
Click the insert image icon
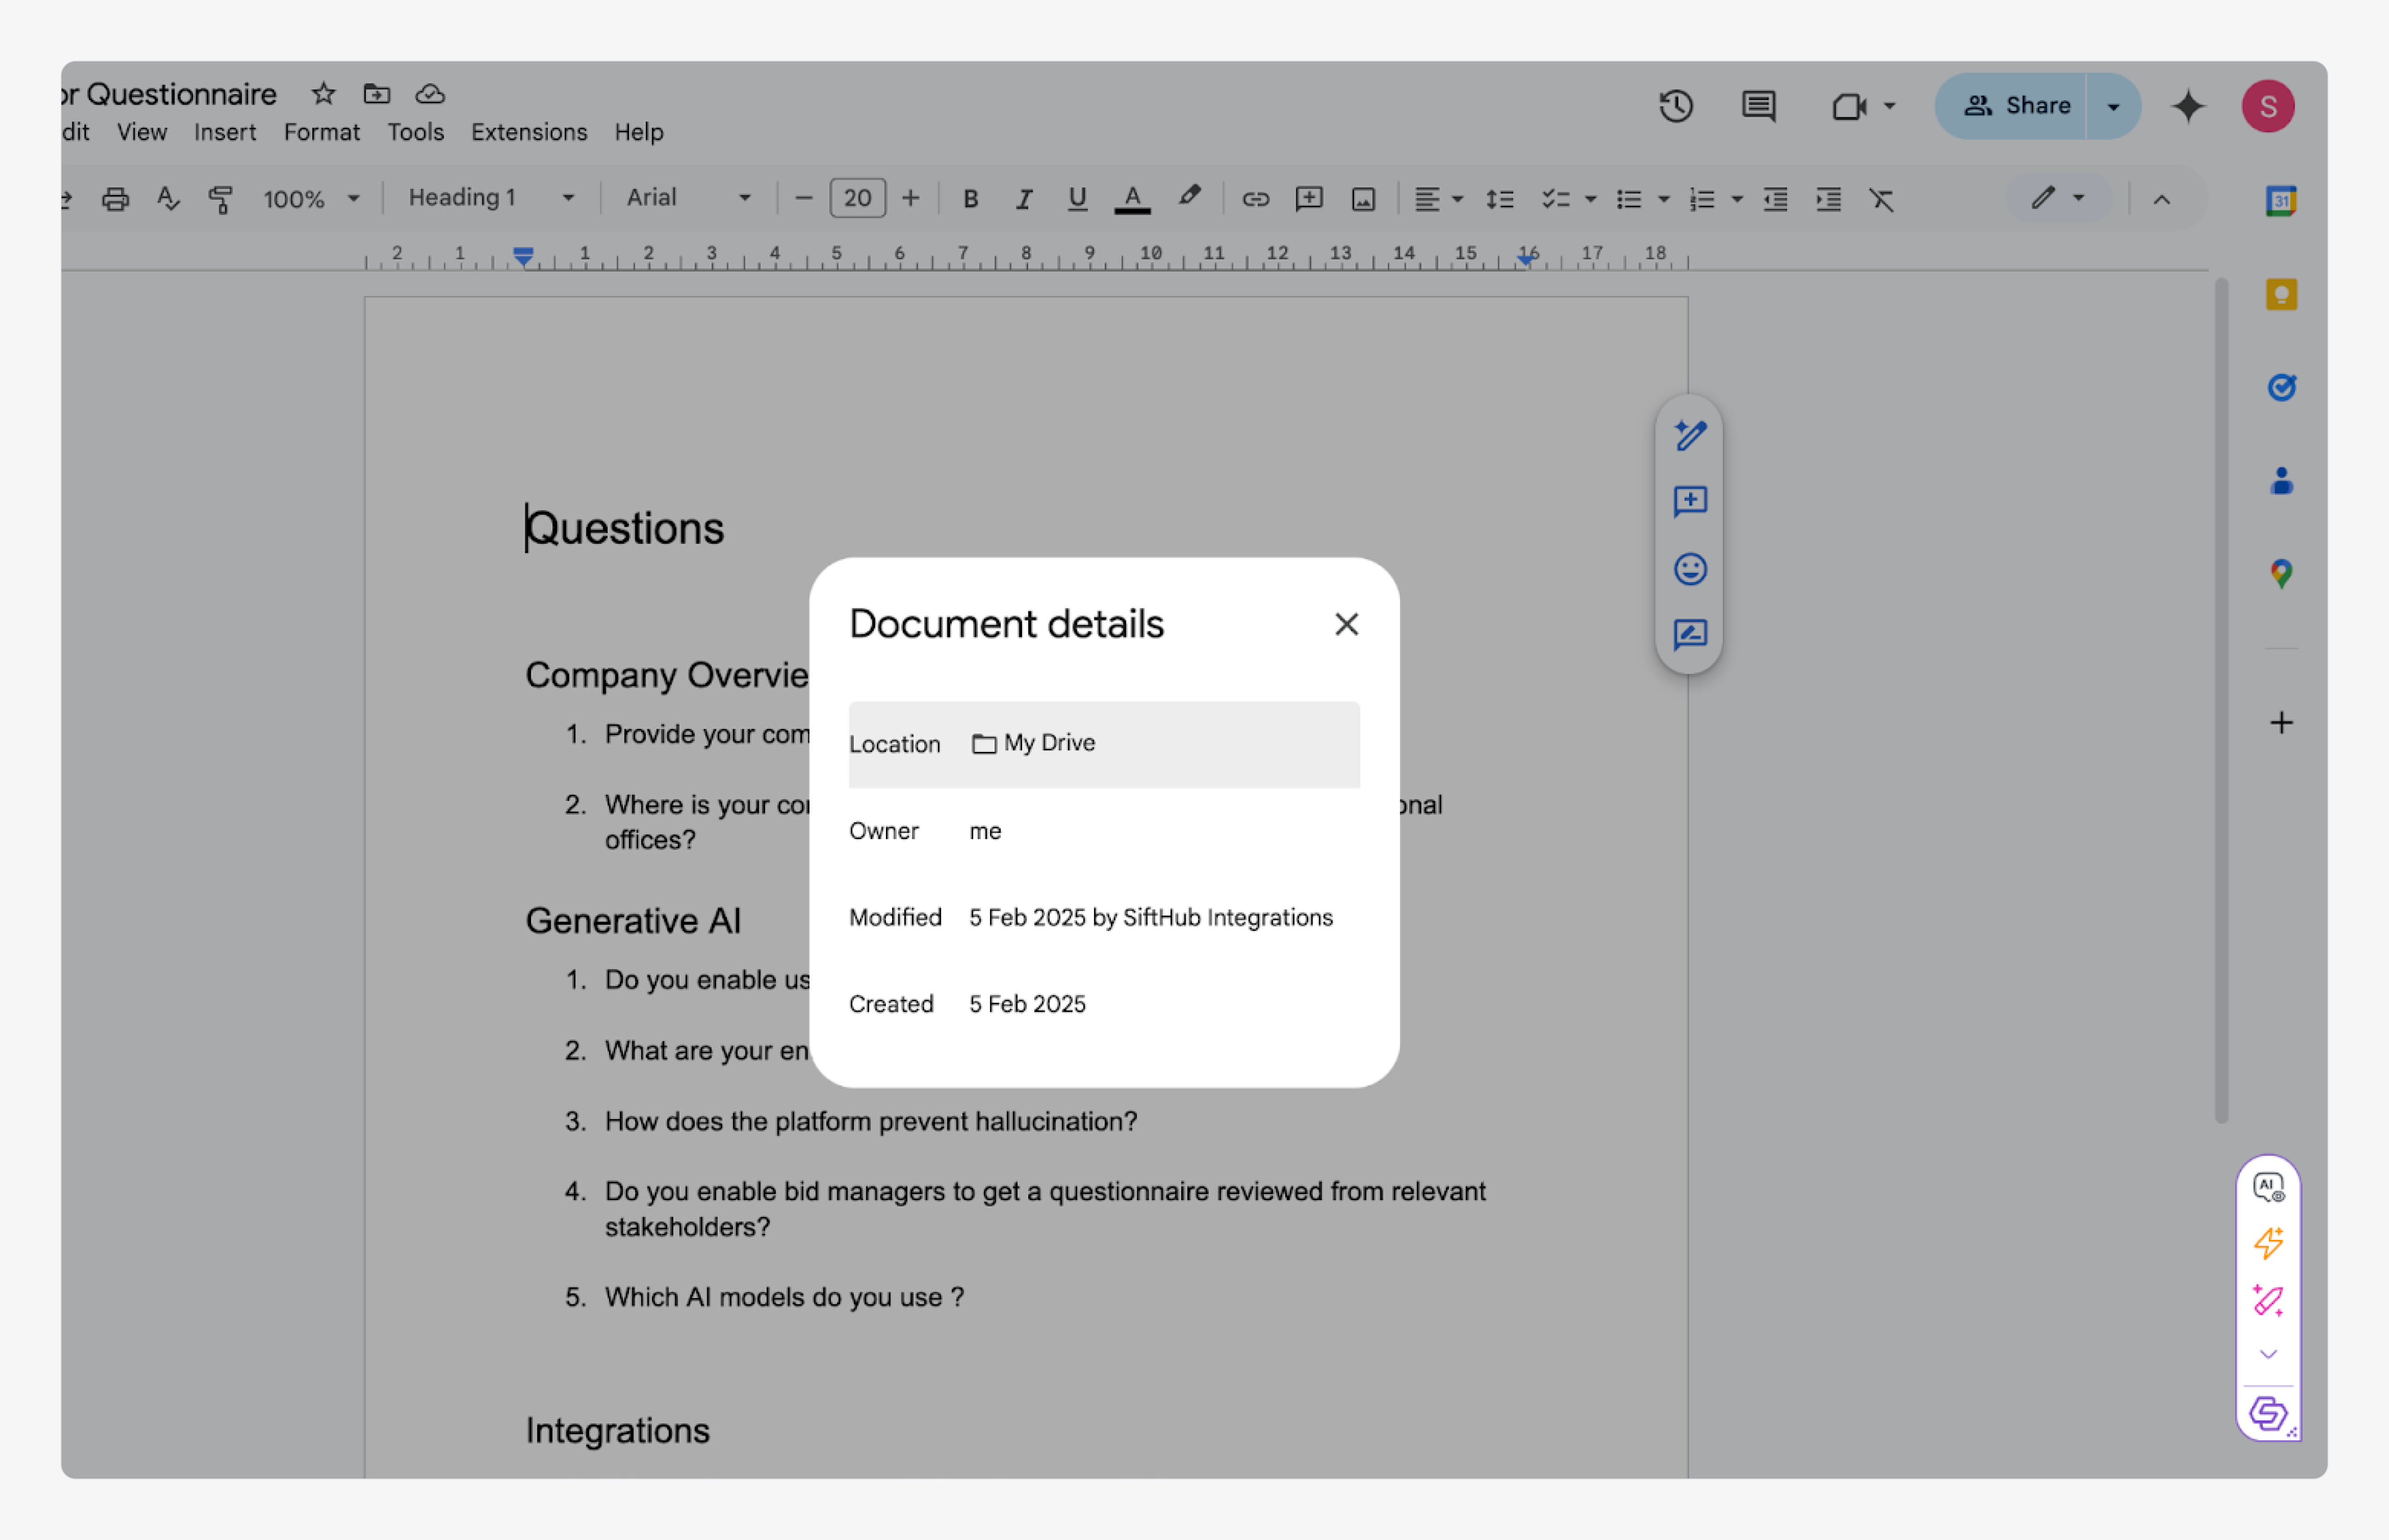[1363, 199]
